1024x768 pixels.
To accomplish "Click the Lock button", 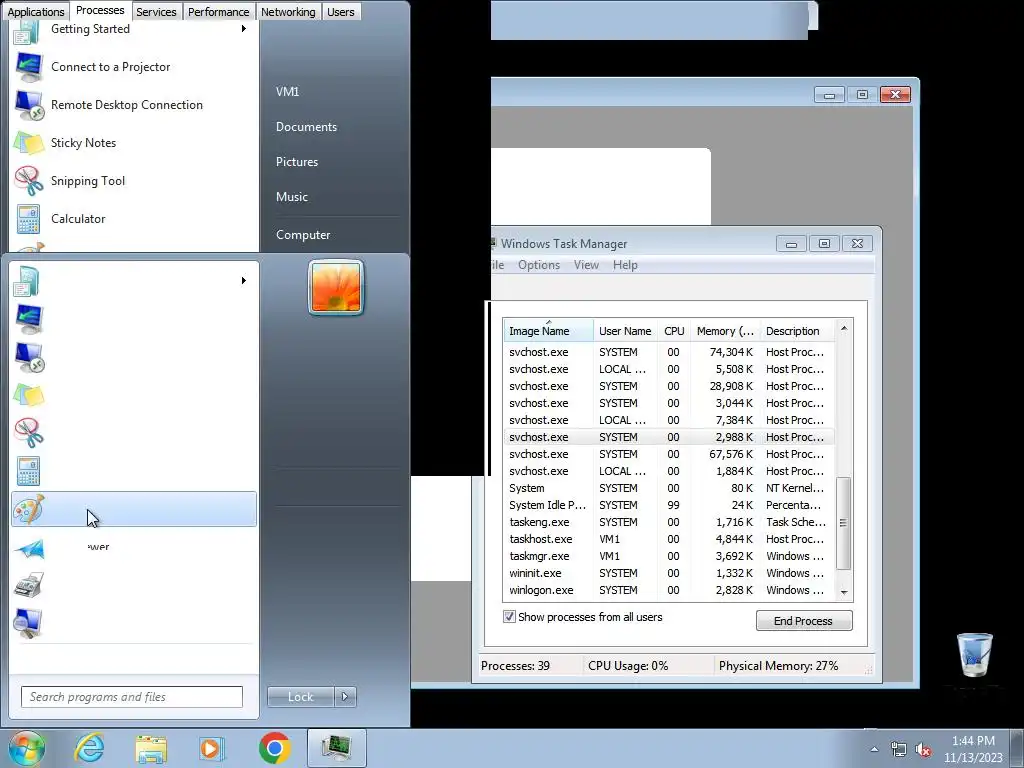I will [x=300, y=697].
